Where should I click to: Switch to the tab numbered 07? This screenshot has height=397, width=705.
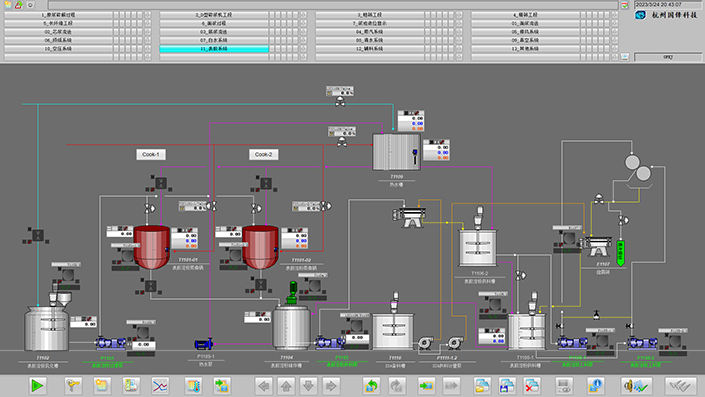pos(214,40)
